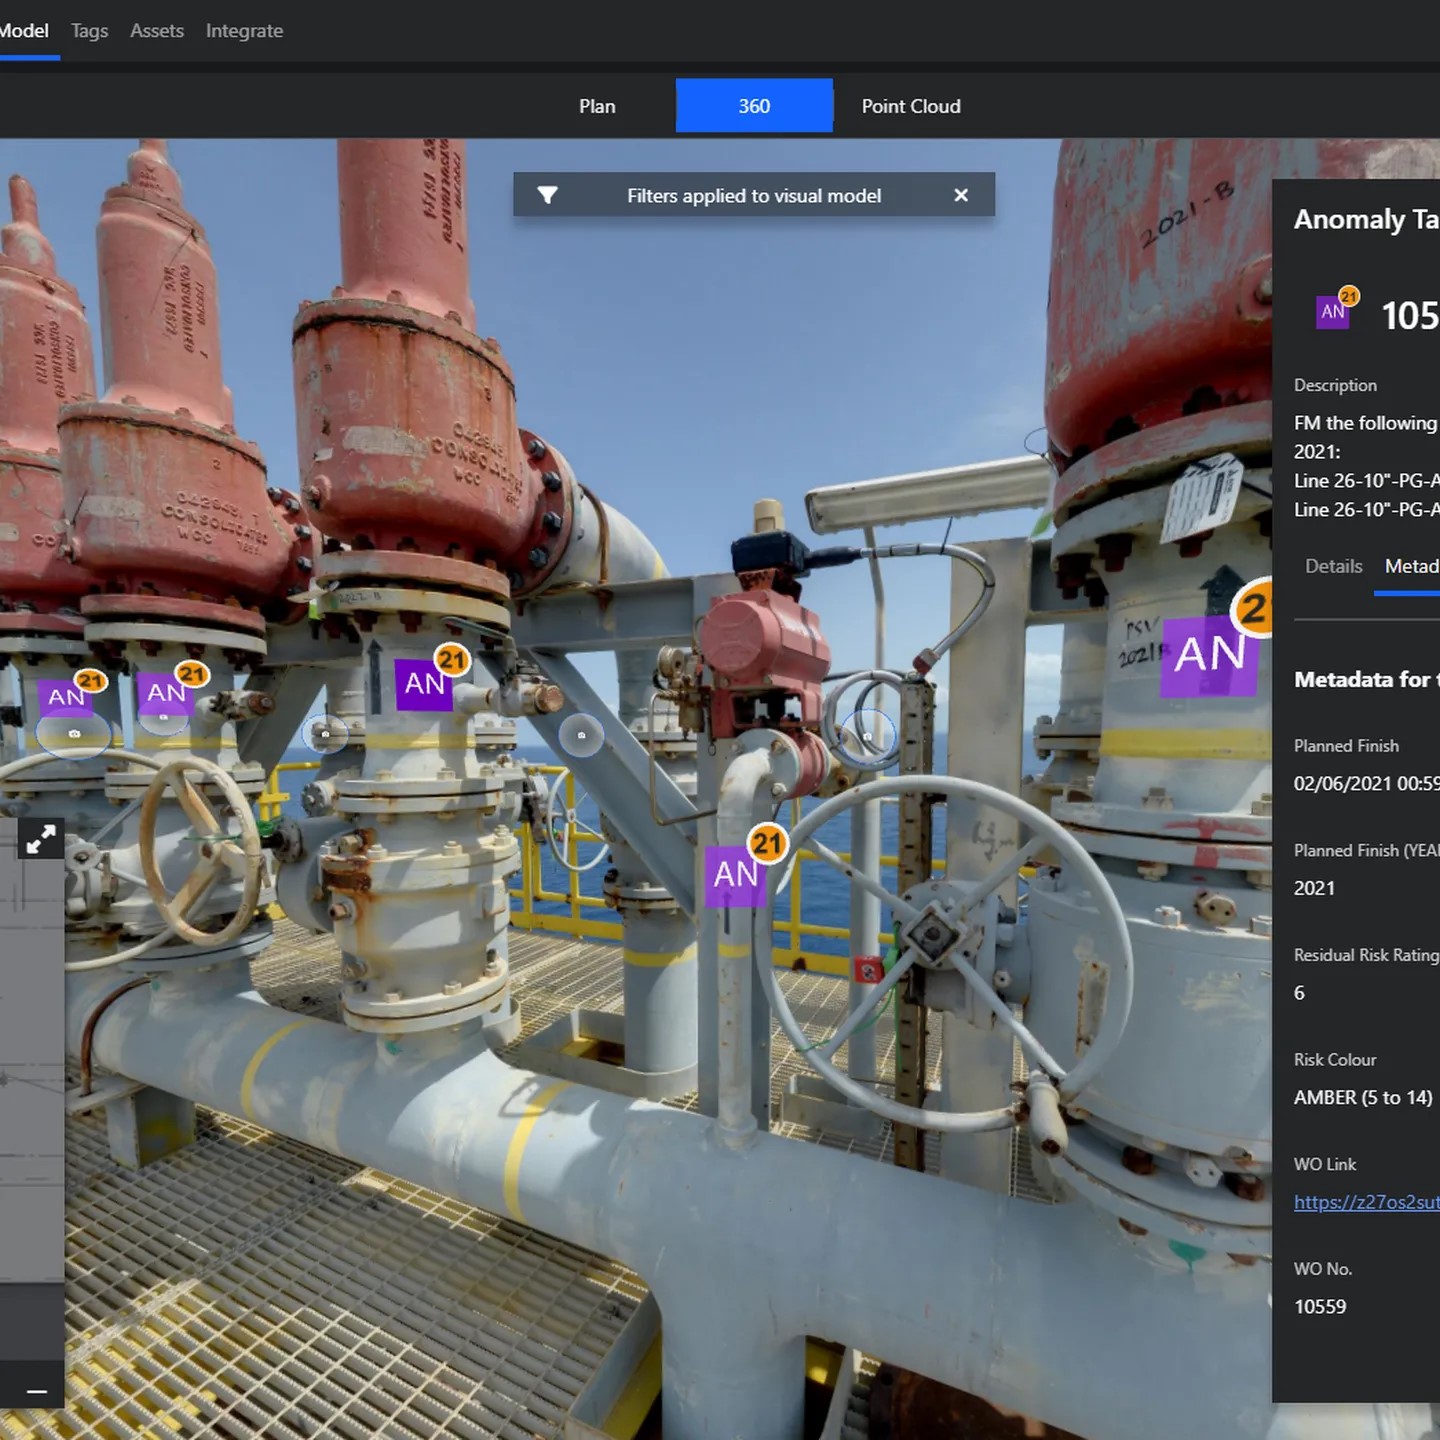Open the WO Link URL
Viewport: 1440px width, 1440px height.
(1366, 1202)
